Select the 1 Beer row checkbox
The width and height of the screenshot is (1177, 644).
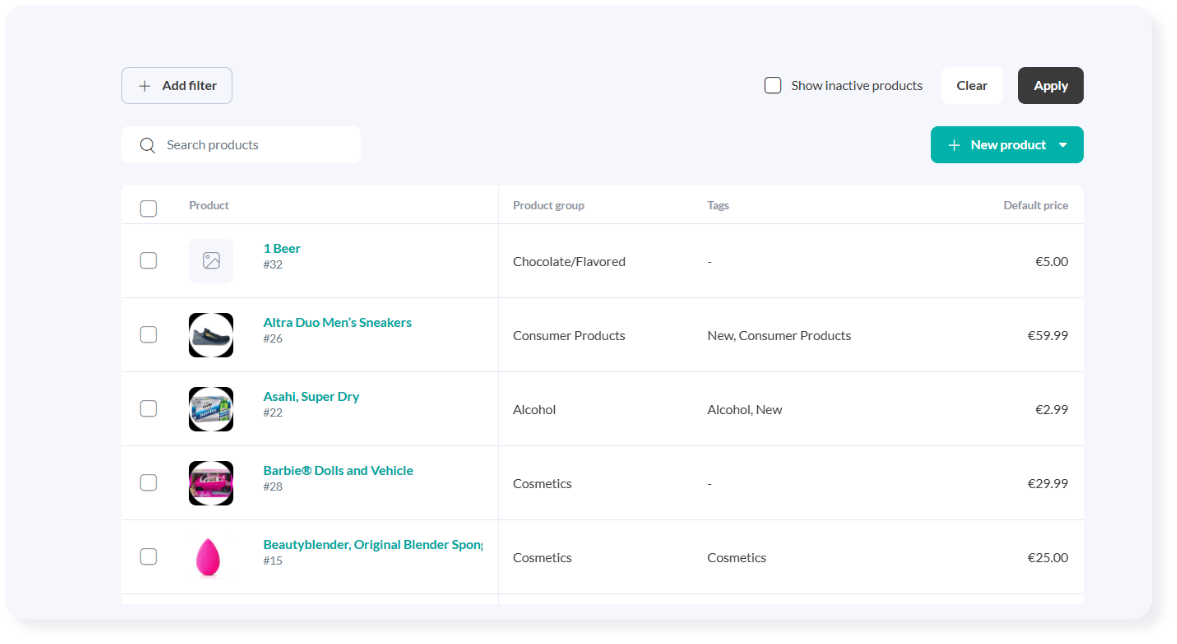point(149,260)
